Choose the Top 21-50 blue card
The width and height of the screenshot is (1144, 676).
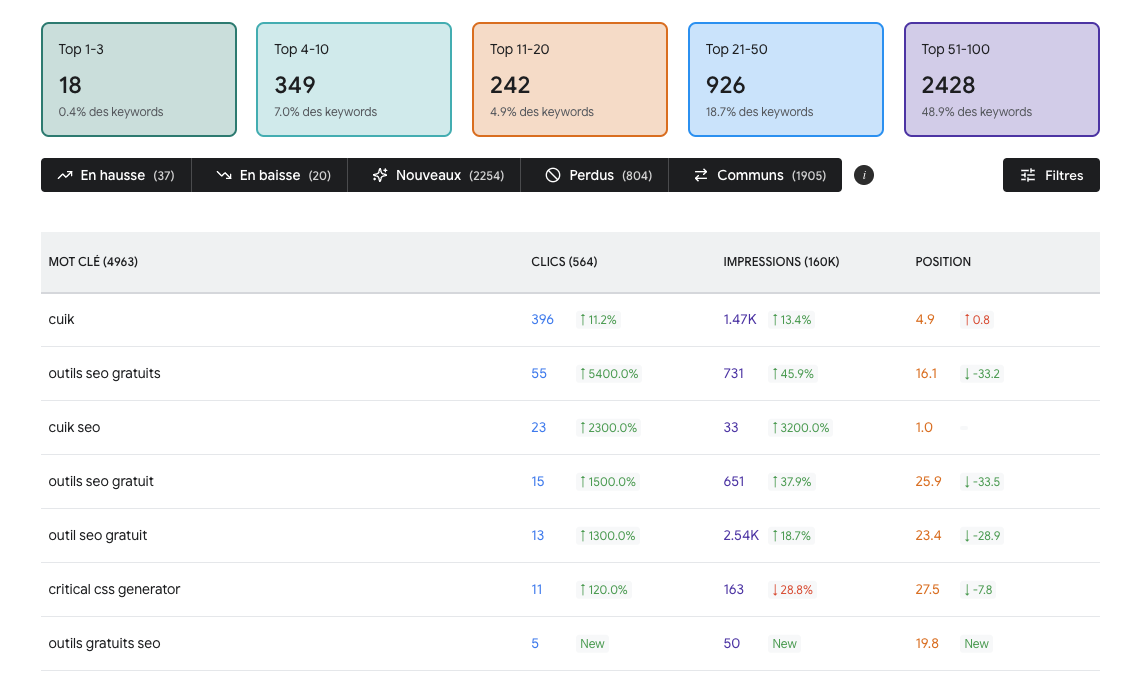tap(786, 79)
